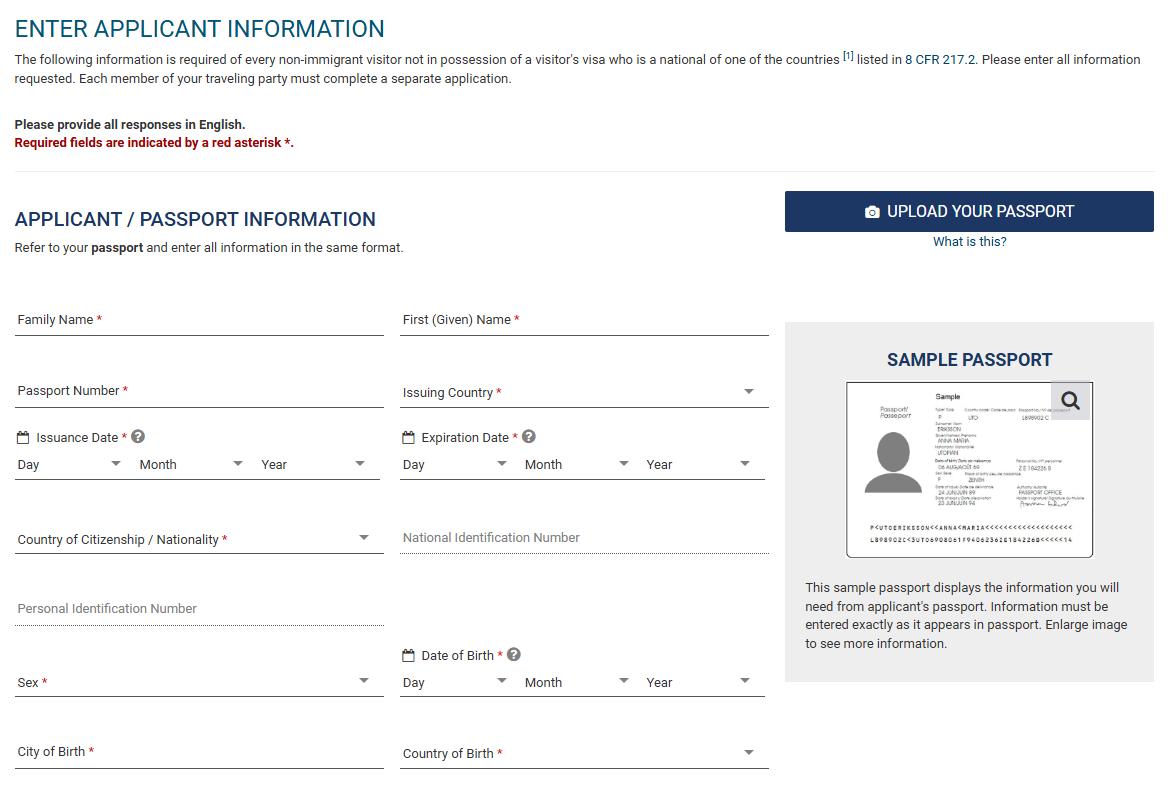This screenshot has width=1175, height=803.
Task: Open the [1] footnote link about listed countries
Action: pos(847,58)
